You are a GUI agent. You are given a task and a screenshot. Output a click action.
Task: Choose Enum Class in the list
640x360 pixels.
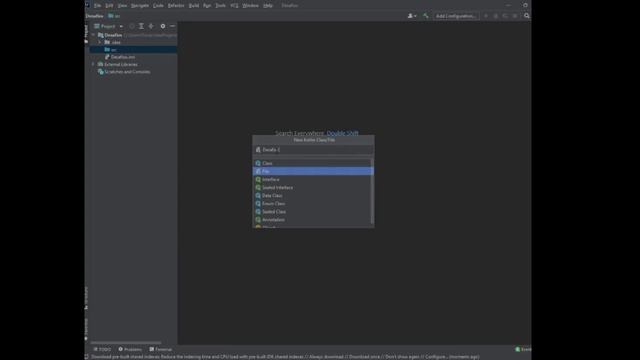(312, 204)
